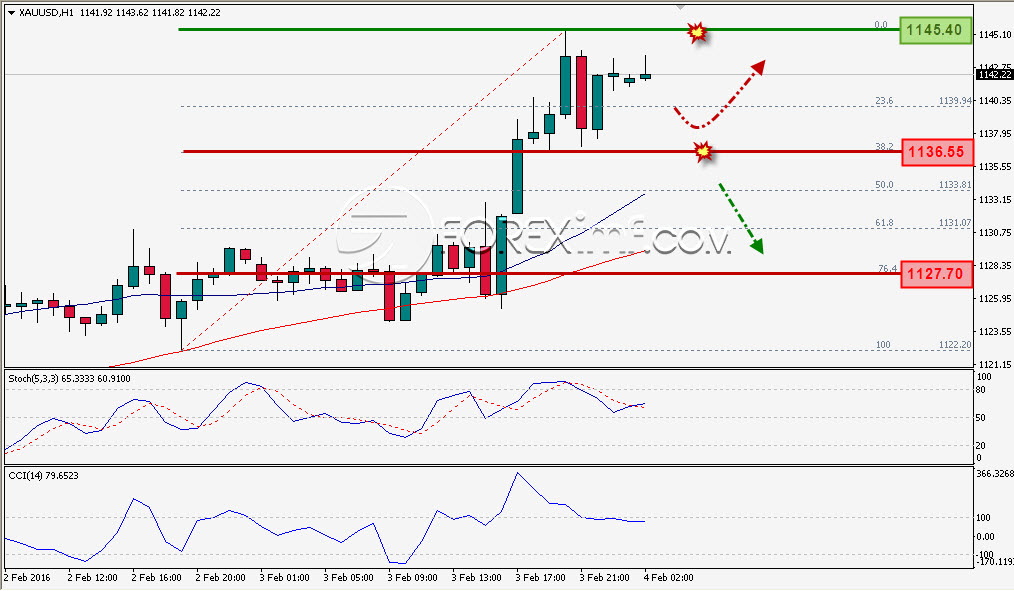Click the 1140.35 price axis value

click(995, 101)
